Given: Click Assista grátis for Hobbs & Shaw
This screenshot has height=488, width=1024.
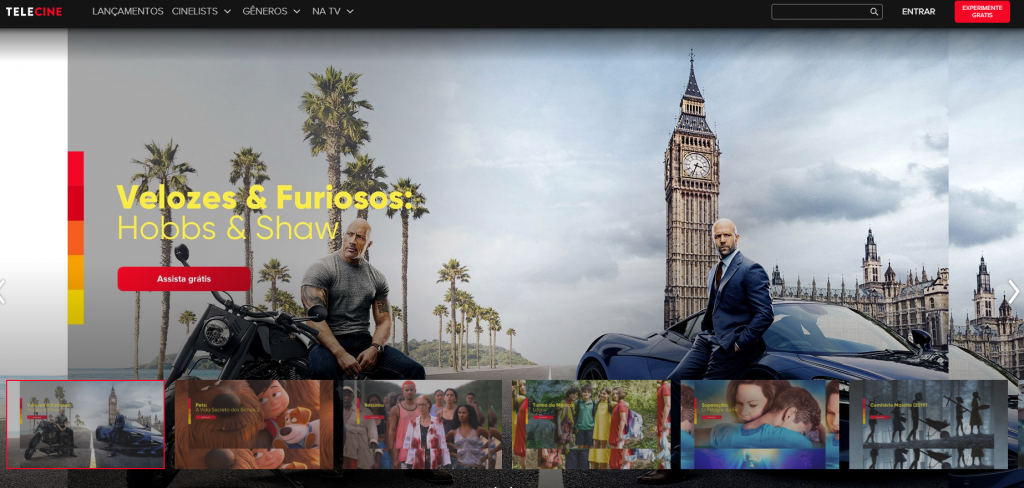Looking at the screenshot, I should [x=184, y=279].
